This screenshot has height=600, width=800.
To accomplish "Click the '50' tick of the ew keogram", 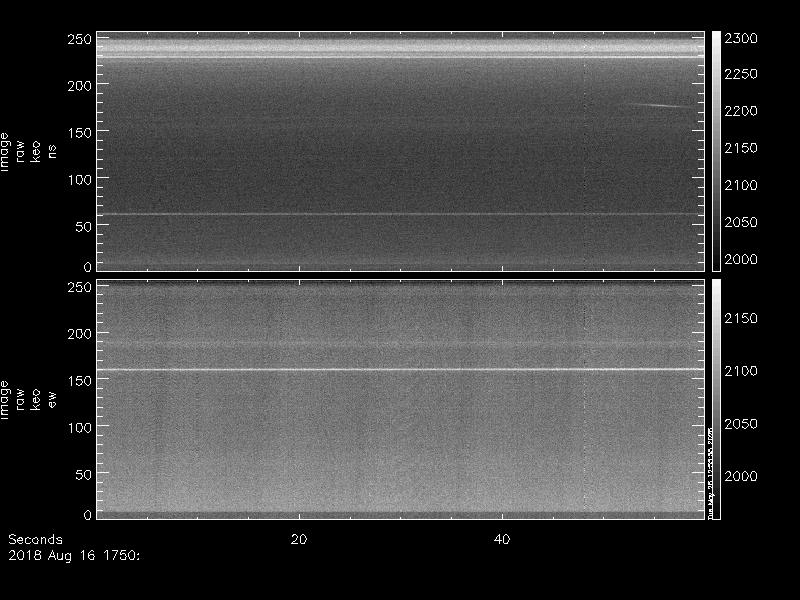I will 84,474.
